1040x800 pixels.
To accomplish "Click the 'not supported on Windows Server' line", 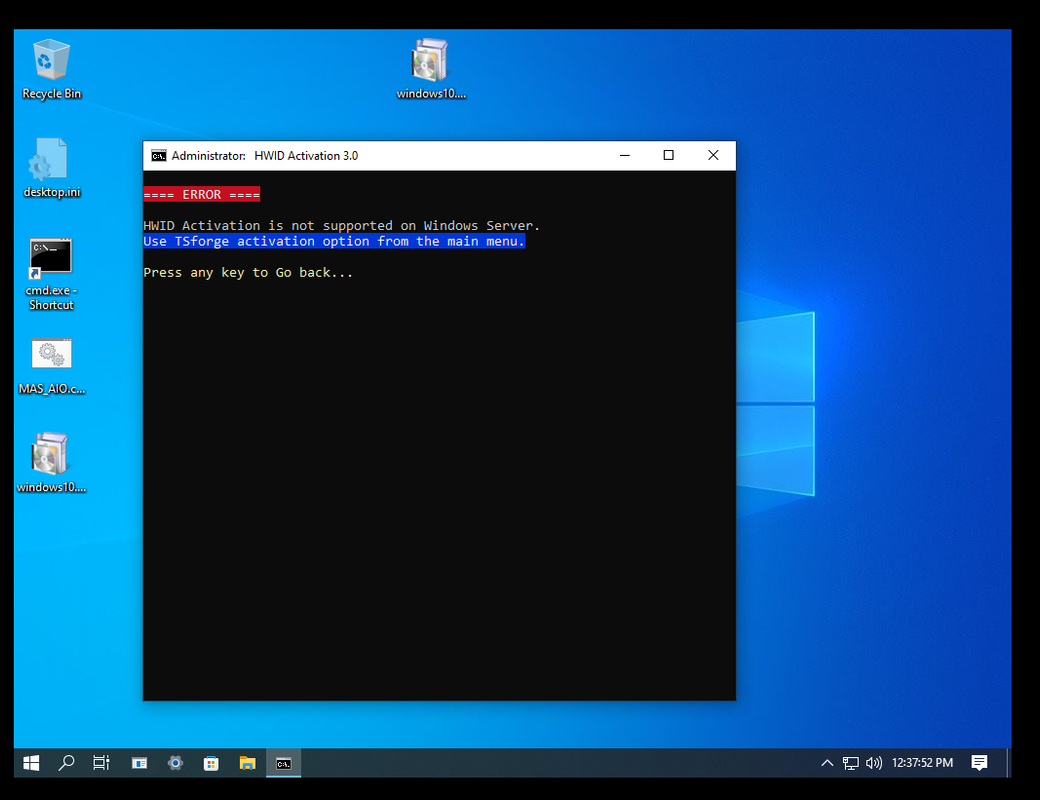I will click(x=342, y=226).
